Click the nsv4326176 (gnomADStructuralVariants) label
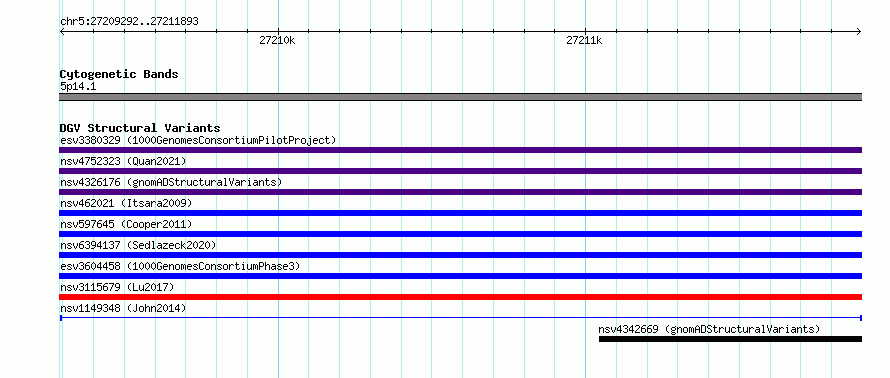The image size is (890, 378). [171, 182]
